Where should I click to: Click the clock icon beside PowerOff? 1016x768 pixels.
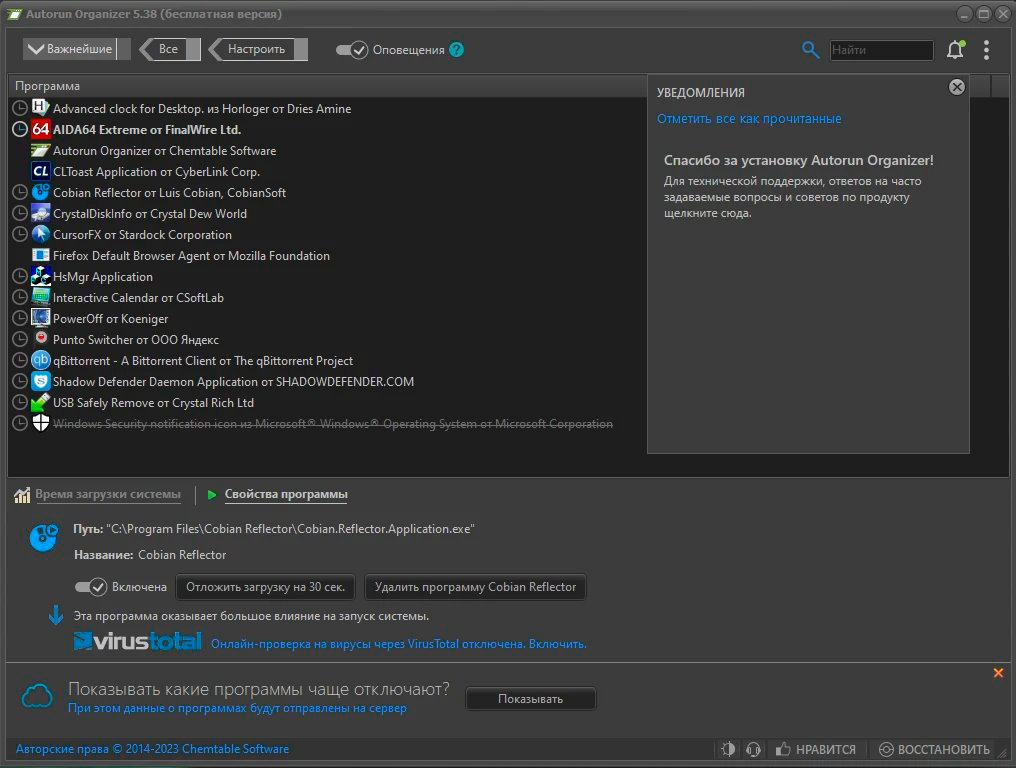[20, 318]
